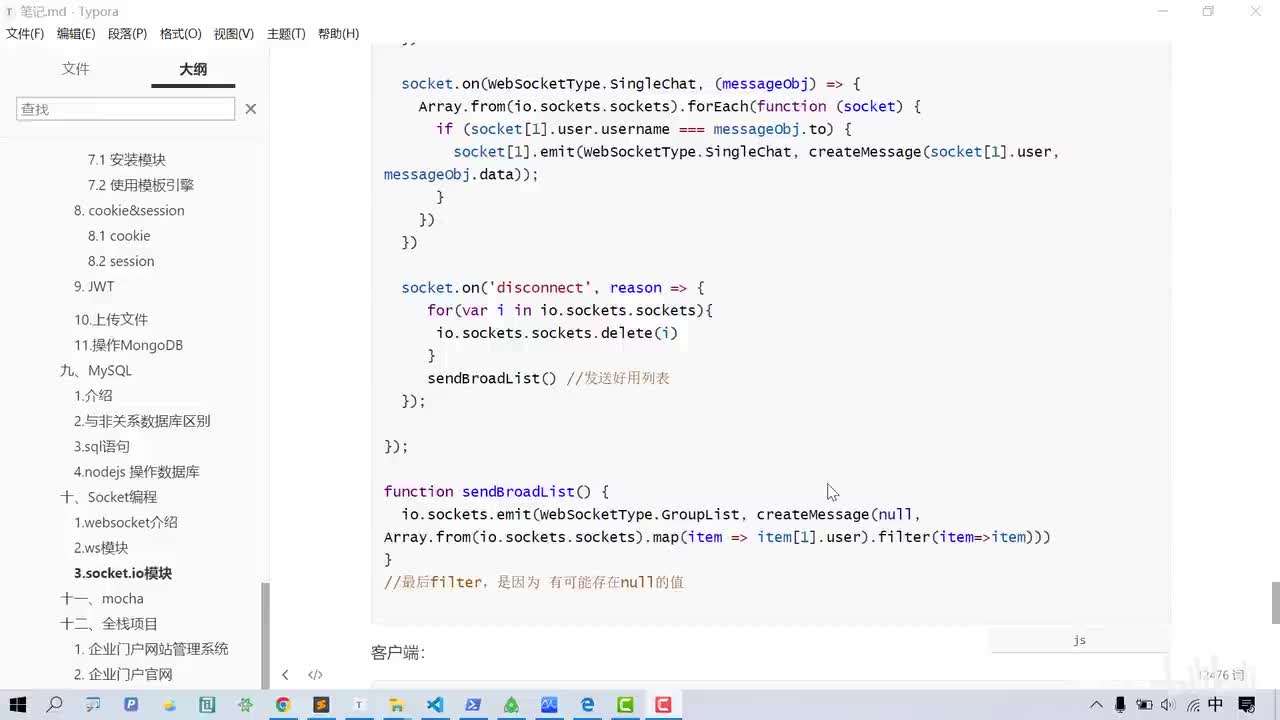Click the word count in status bar
The height and width of the screenshot is (720, 1280).
point(1221,676)
